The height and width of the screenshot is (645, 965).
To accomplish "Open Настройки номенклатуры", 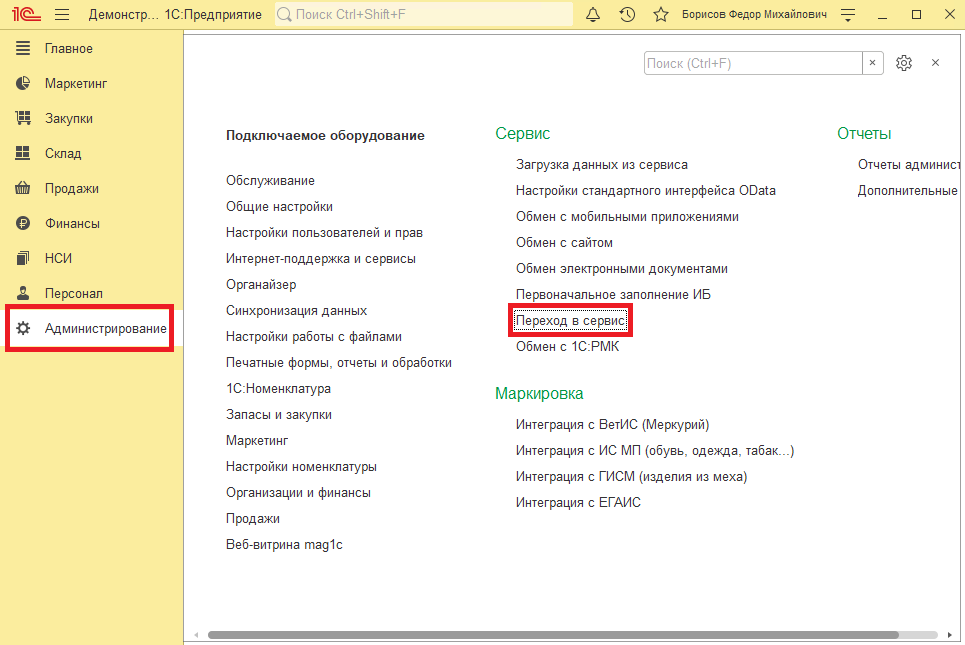I will (x=301, y=467).
